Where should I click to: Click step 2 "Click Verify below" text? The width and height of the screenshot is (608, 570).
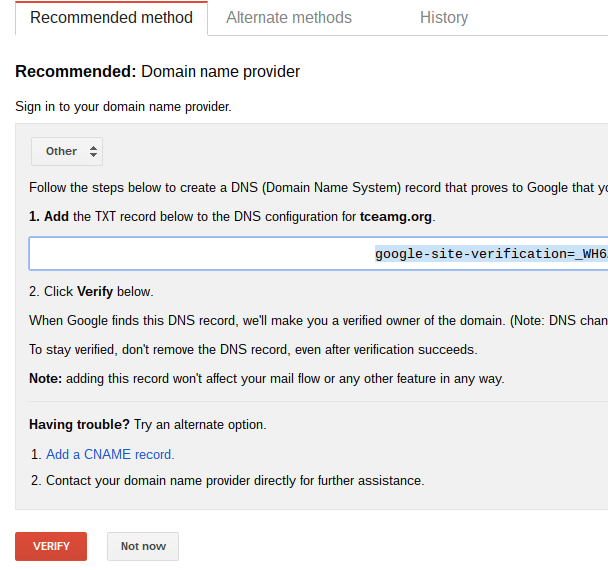pyautogui.click(x=91, y=292)
